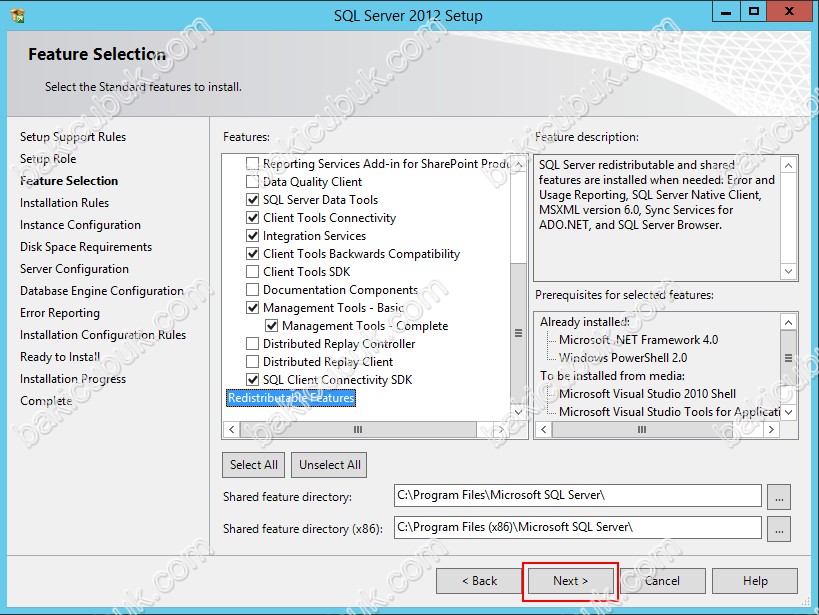Click Installation Configuration Rules step
819x615 pixels.
coord(103,334)
